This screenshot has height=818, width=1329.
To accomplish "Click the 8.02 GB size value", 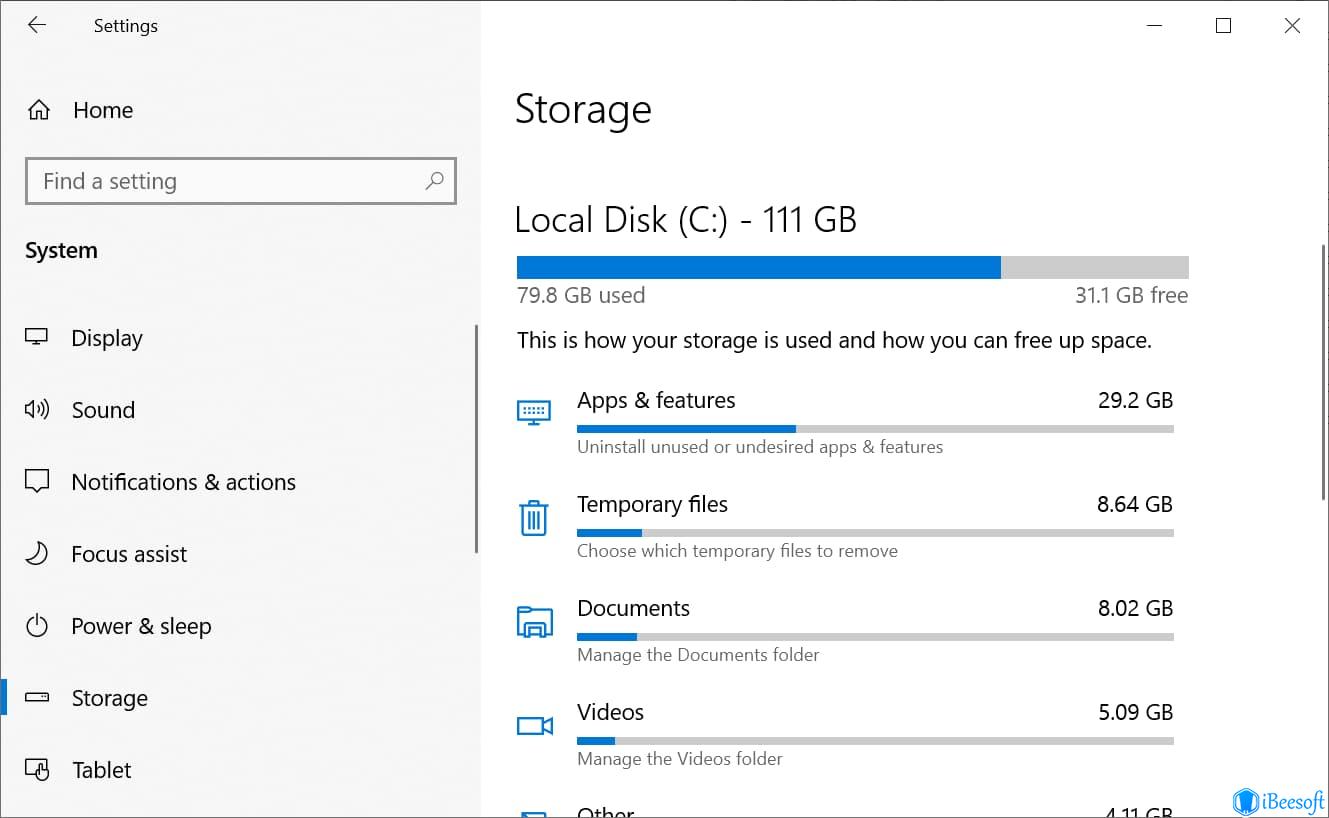I will click(1135, 609).
